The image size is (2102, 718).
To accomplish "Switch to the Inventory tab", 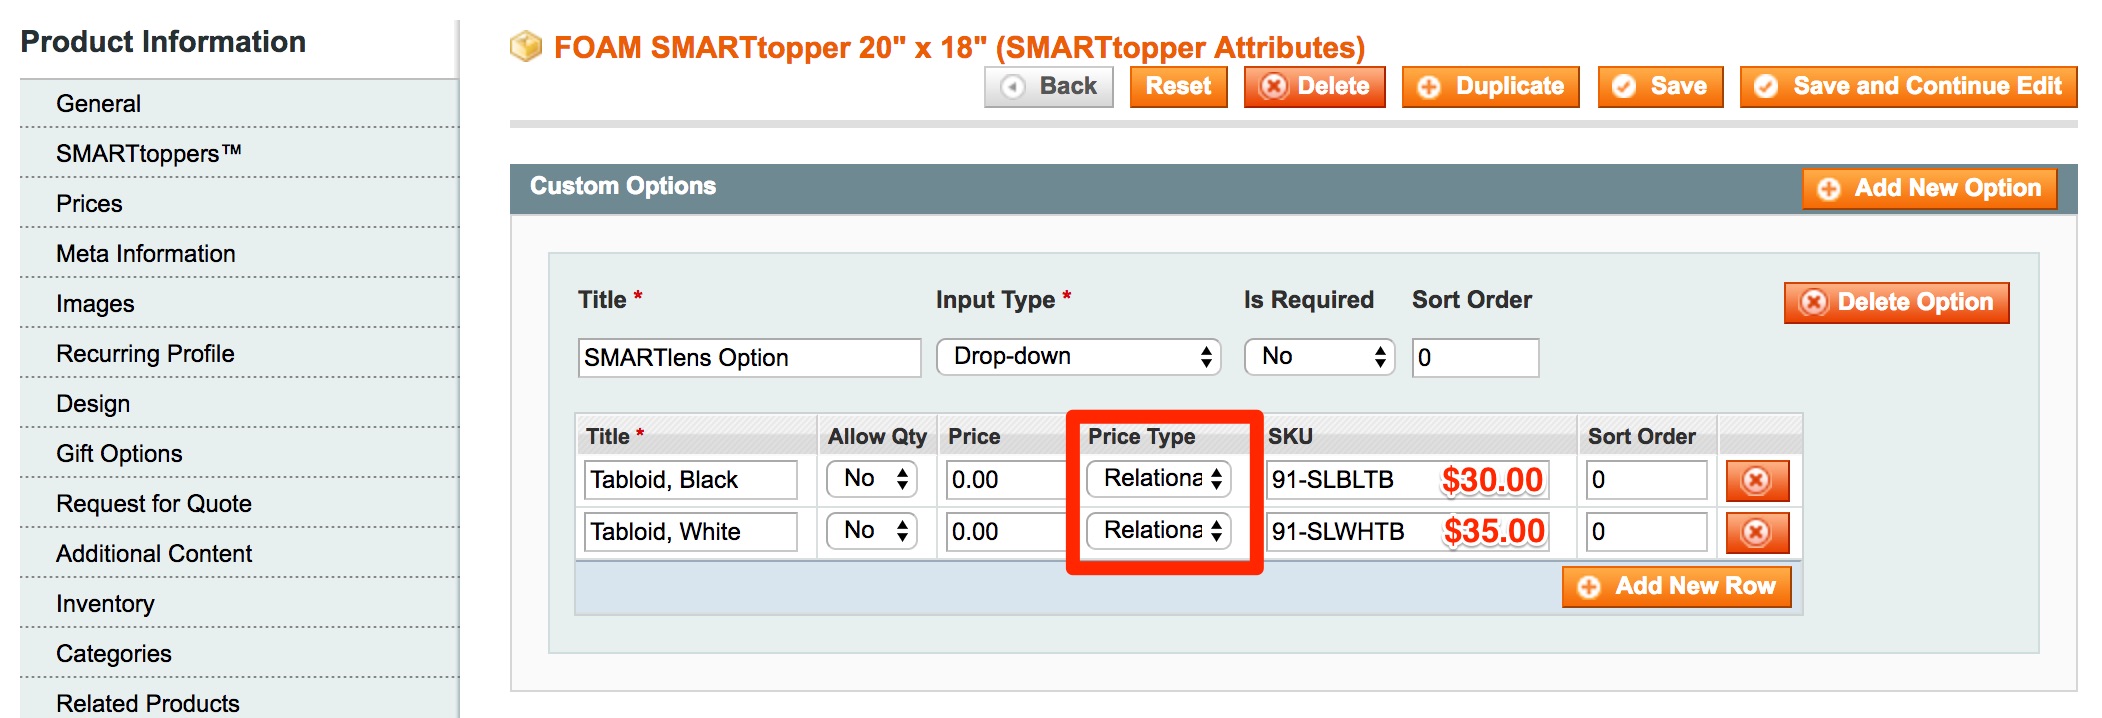I will (x=240, y=604).
